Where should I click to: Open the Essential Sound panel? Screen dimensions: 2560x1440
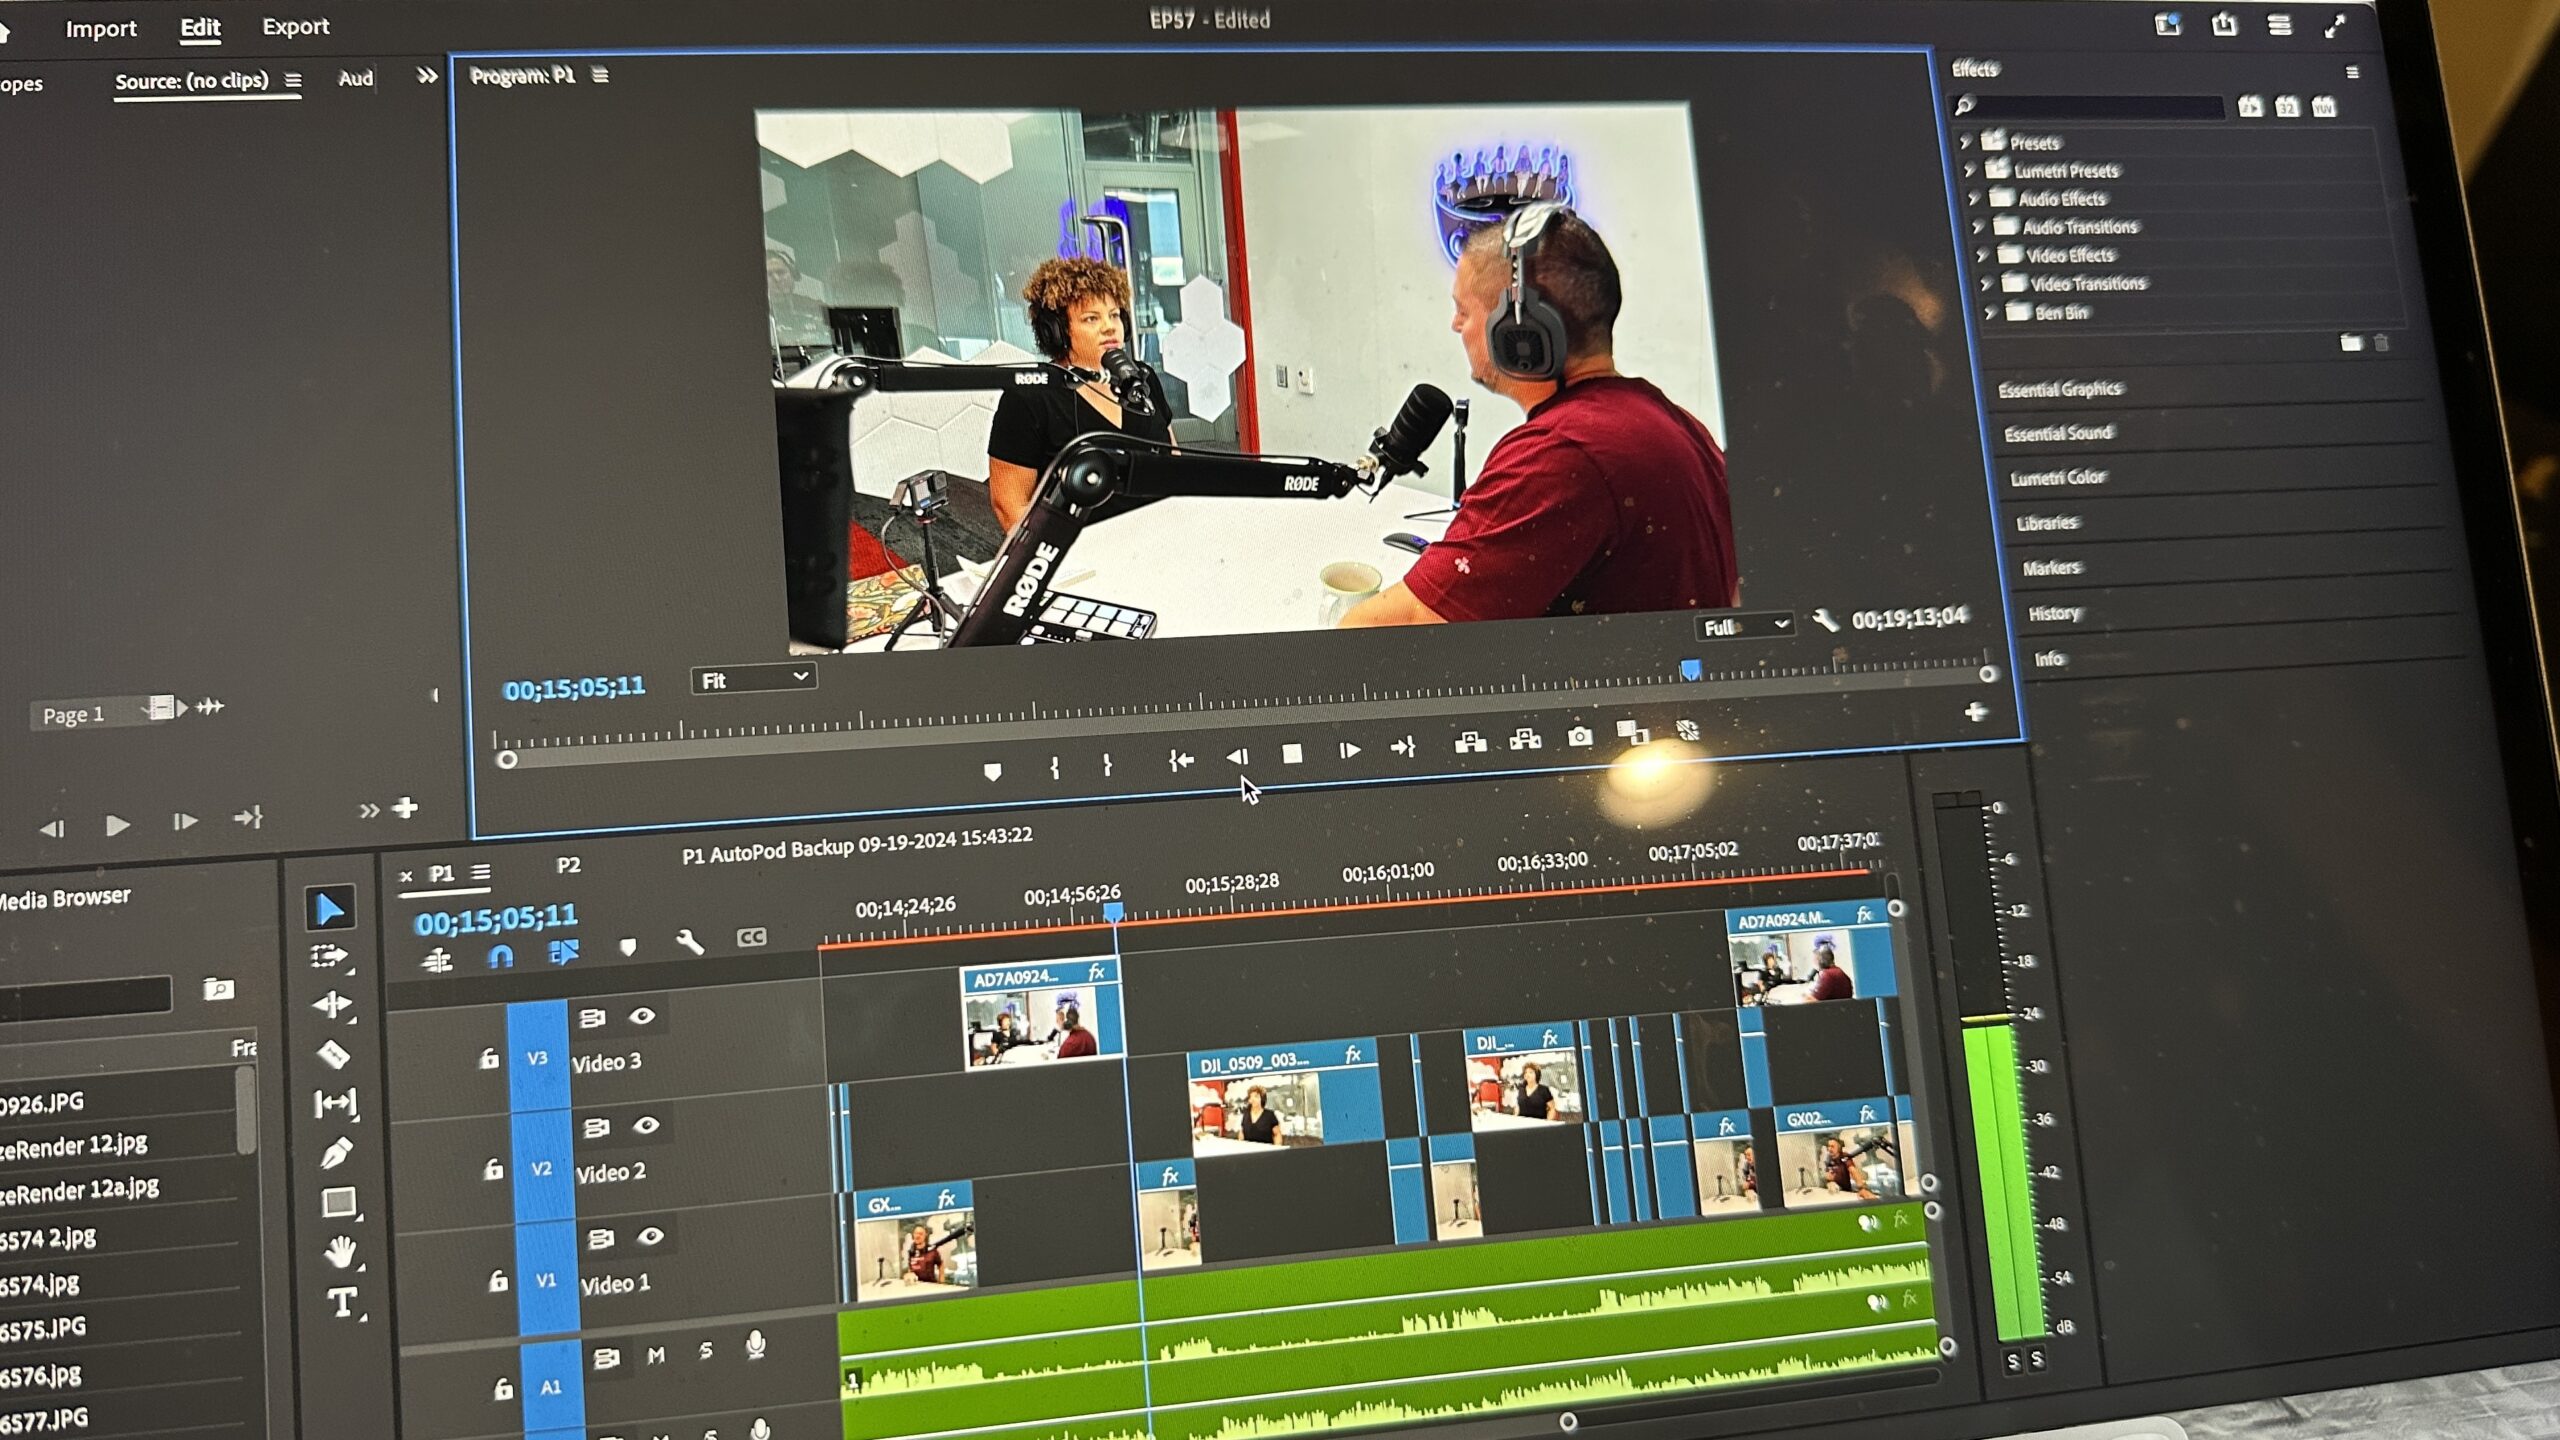tap(2058, 433)
